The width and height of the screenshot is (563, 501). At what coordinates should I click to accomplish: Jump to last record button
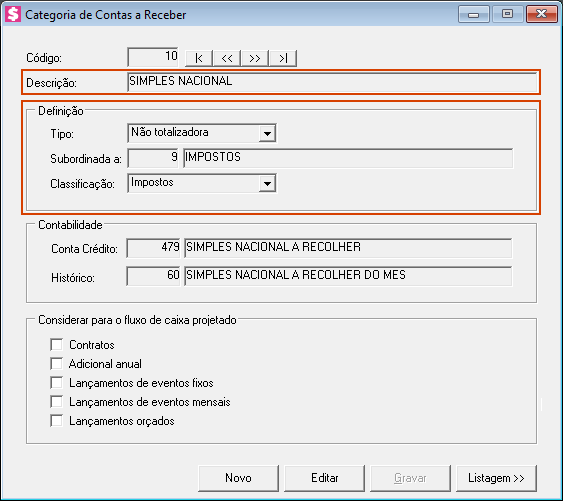(283, 58)
